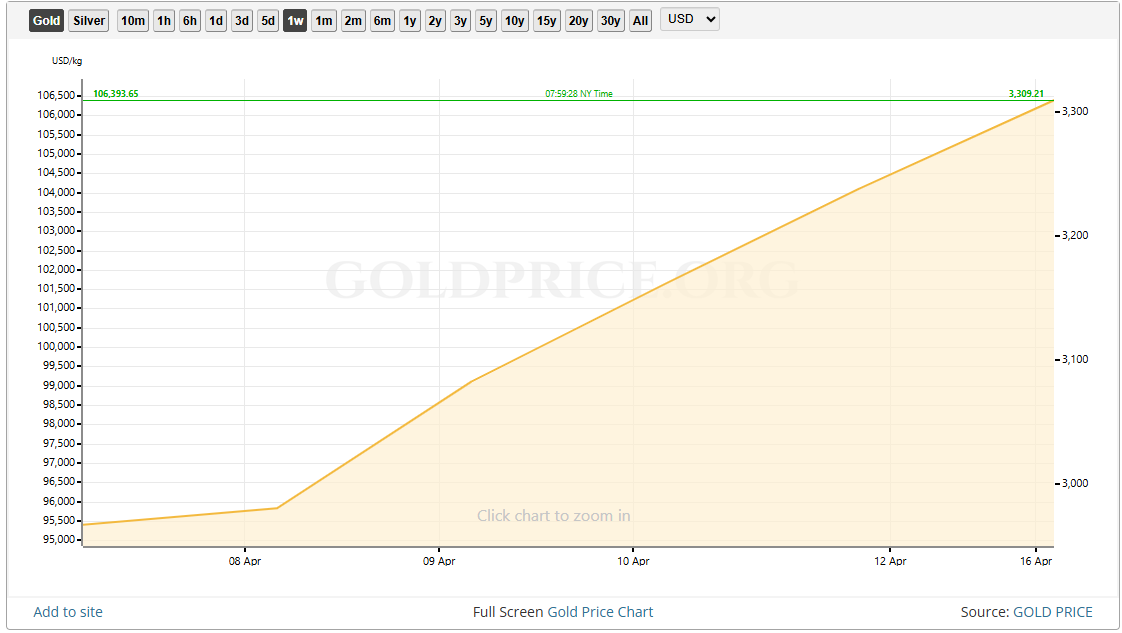
Task: Display the 6m gold chart
Action: pyautogui.click(x=381, y=19)
